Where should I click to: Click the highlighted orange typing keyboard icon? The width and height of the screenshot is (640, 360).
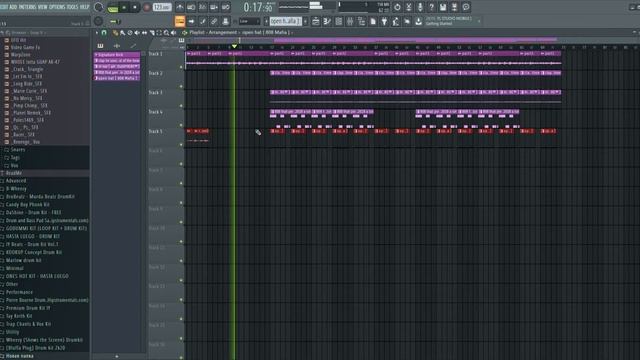pyautogui.click(x=180, y=21)
